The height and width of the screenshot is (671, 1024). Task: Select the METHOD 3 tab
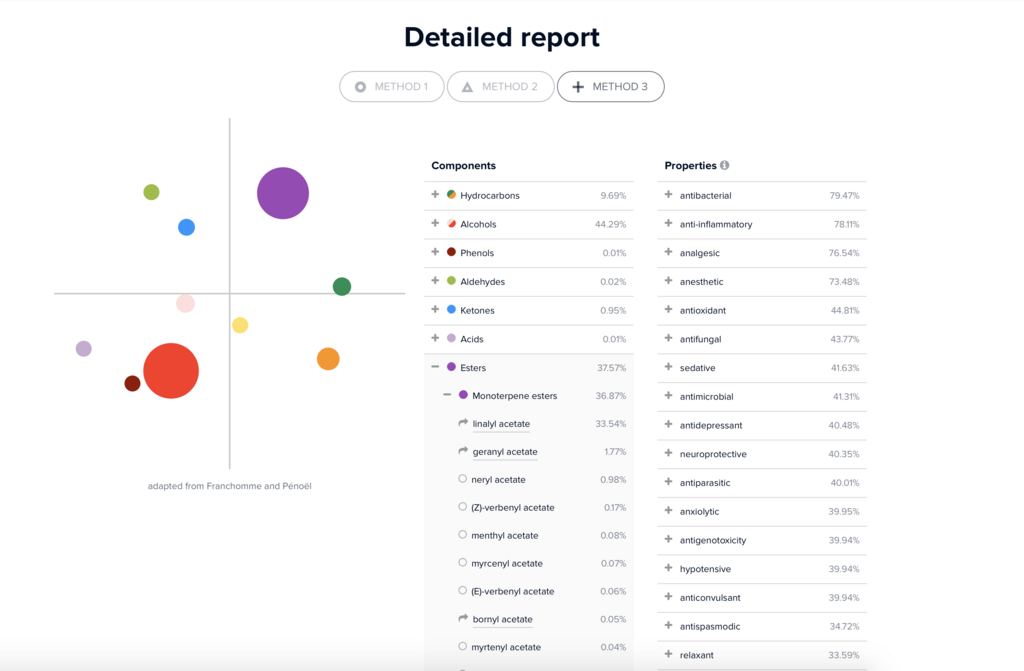611,86
